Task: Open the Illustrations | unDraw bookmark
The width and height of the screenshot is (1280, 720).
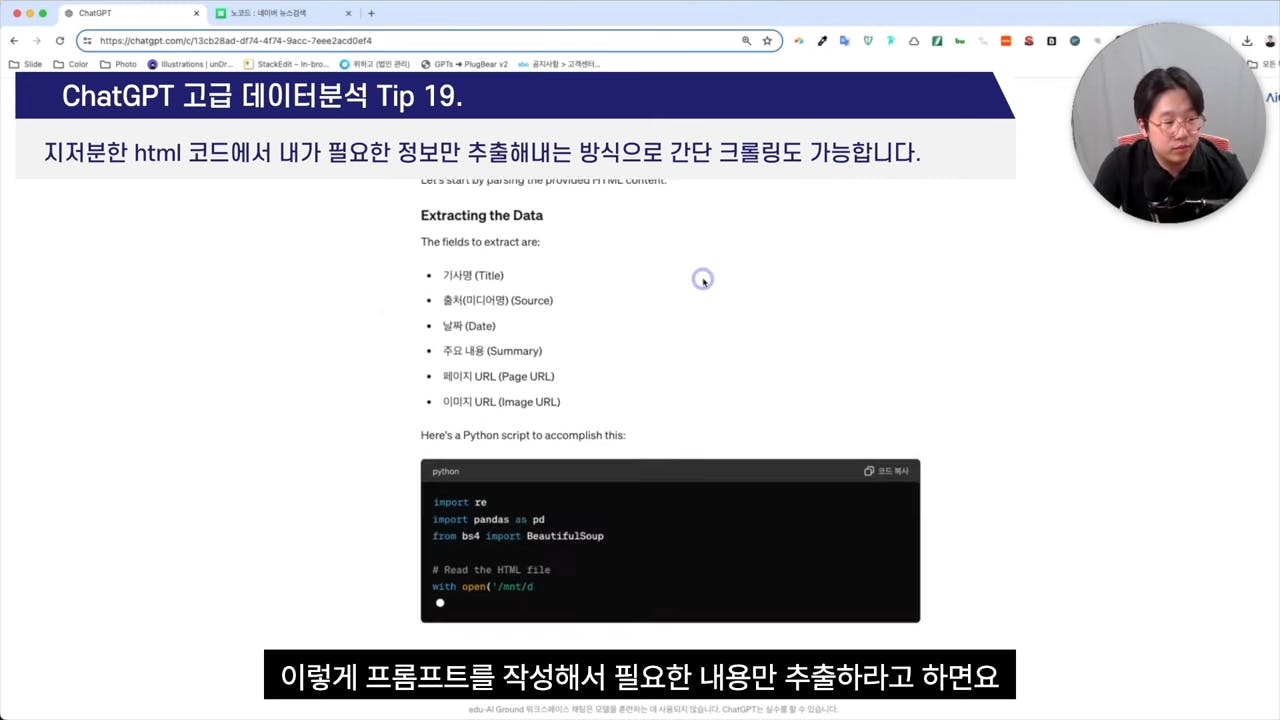Action: coord(190,64)
